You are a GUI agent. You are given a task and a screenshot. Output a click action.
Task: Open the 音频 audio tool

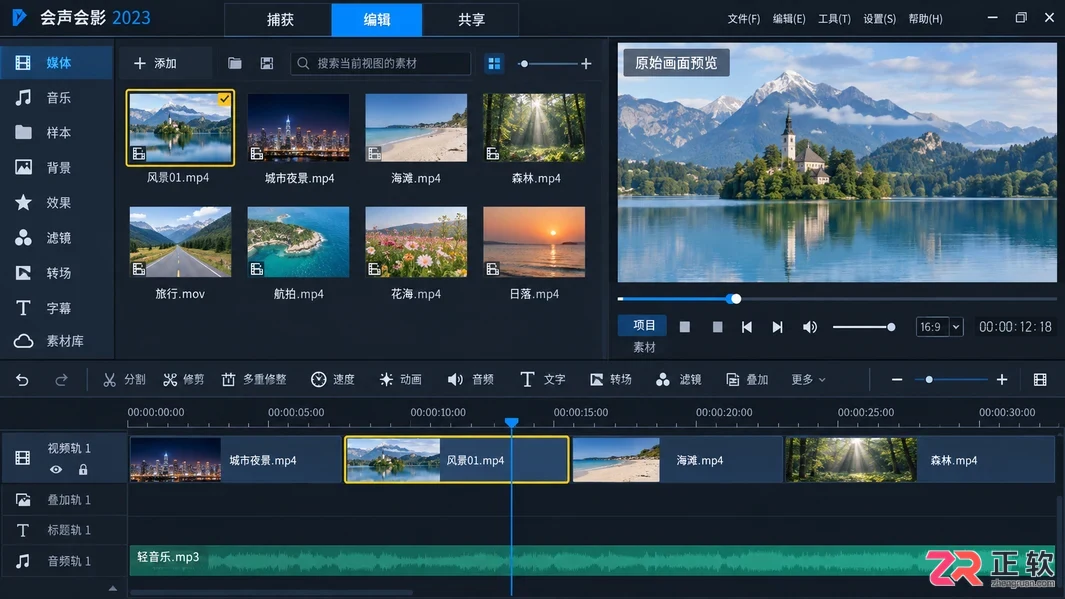click(x=471, y=380)
